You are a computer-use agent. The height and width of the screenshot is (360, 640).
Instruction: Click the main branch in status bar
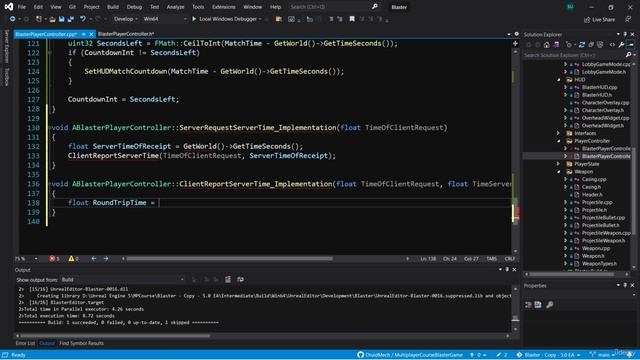tap(604, 355)
